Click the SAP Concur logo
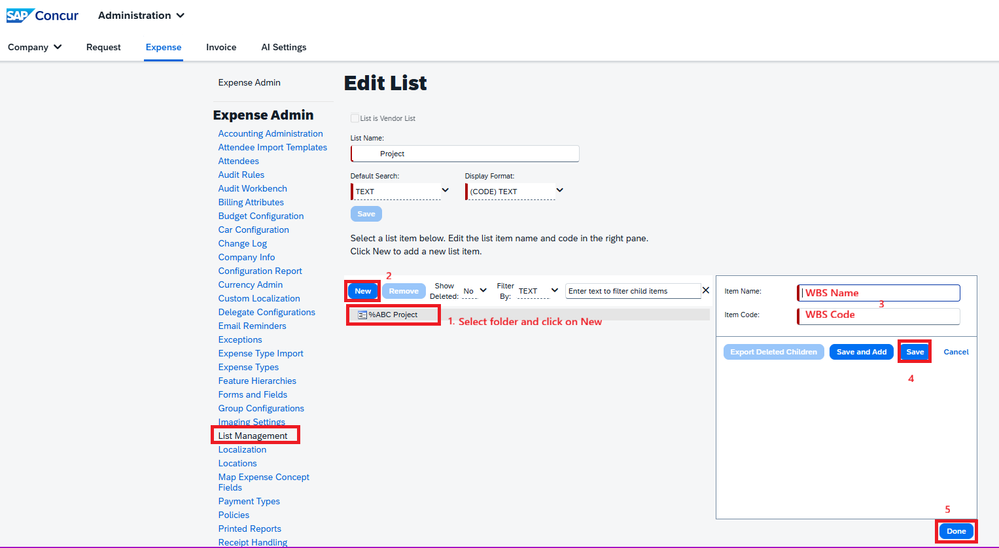 coord(44,16)
